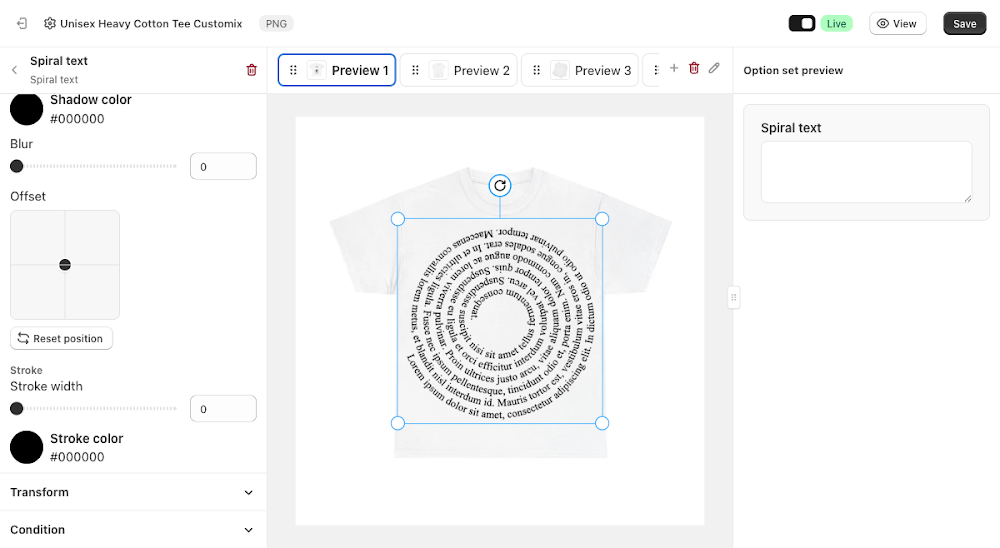Expand the Transform section
Viewport: 1000px width, 548px height.
(133, 492)
